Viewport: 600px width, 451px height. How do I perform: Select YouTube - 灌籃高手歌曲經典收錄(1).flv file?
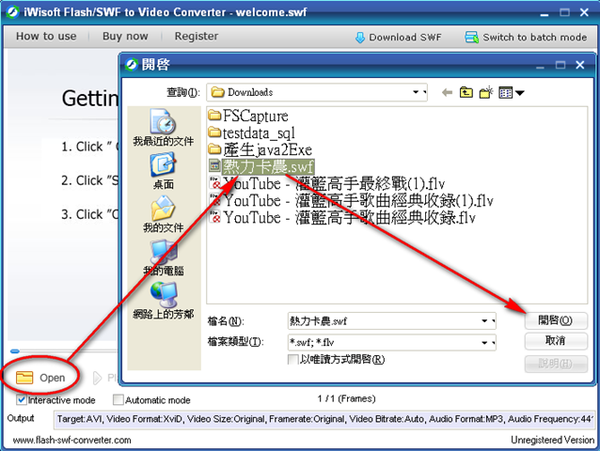[351, 201]
